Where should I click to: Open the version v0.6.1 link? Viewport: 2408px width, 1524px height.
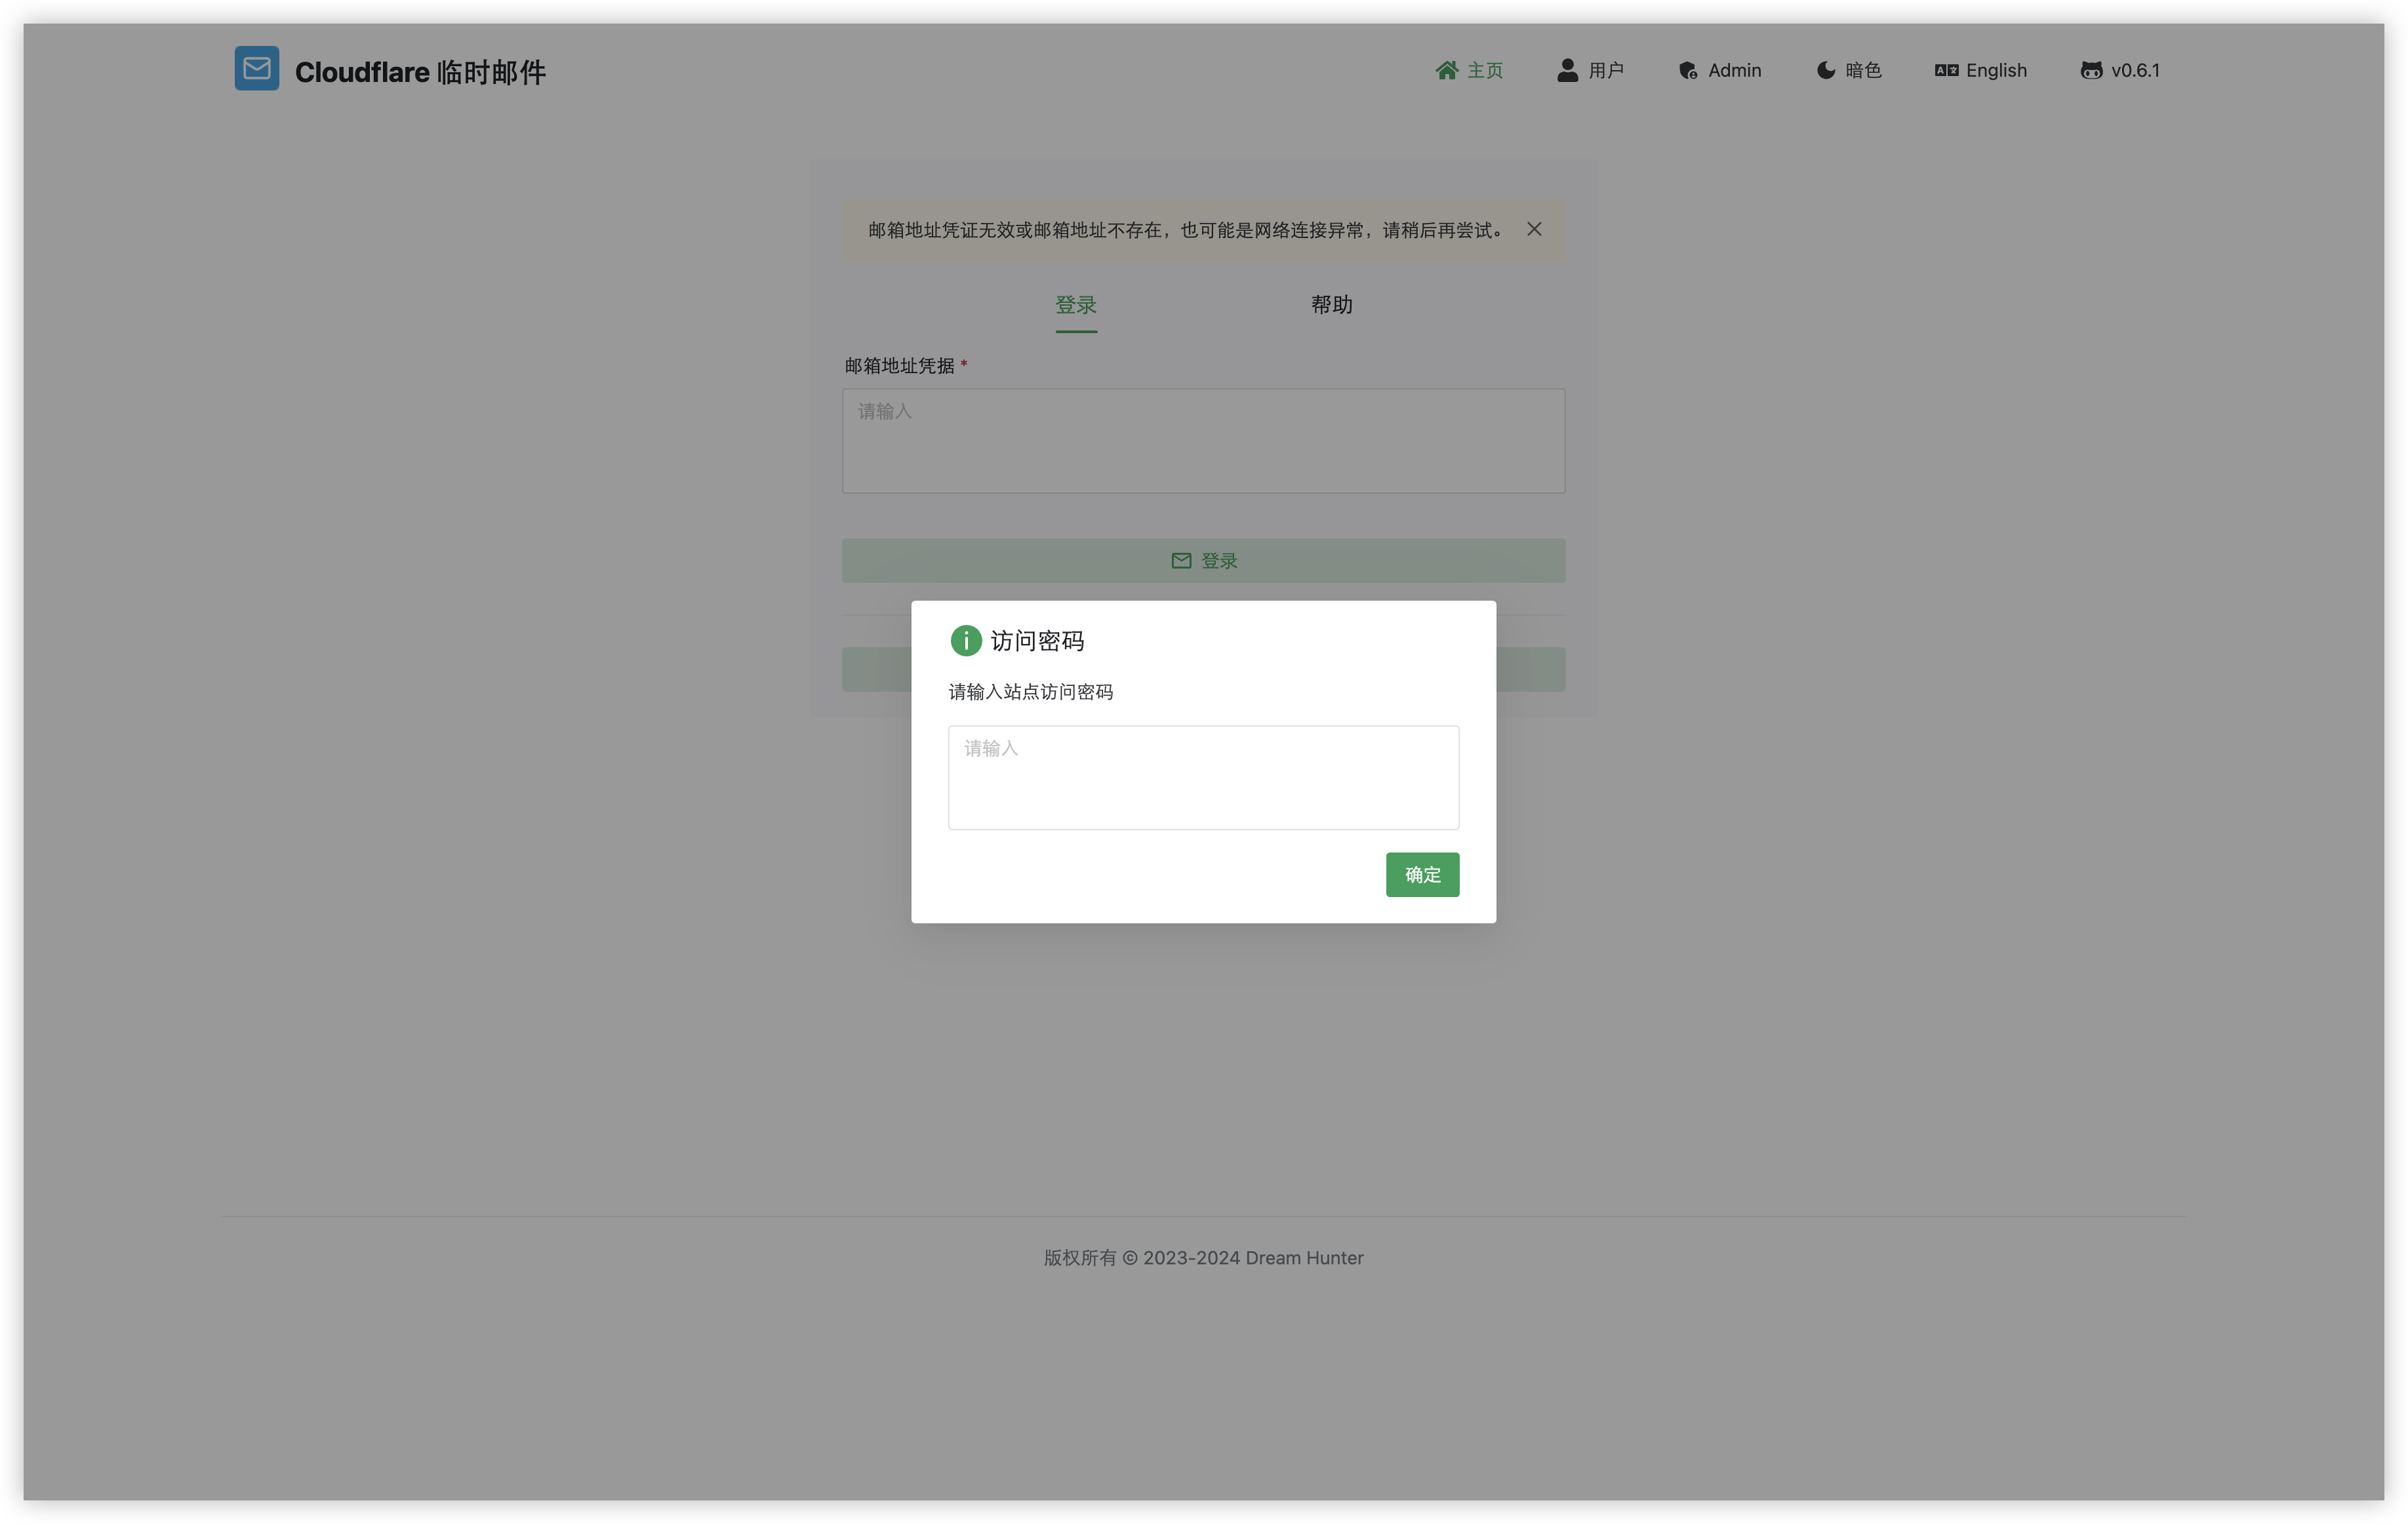[x=2119, y=70]
